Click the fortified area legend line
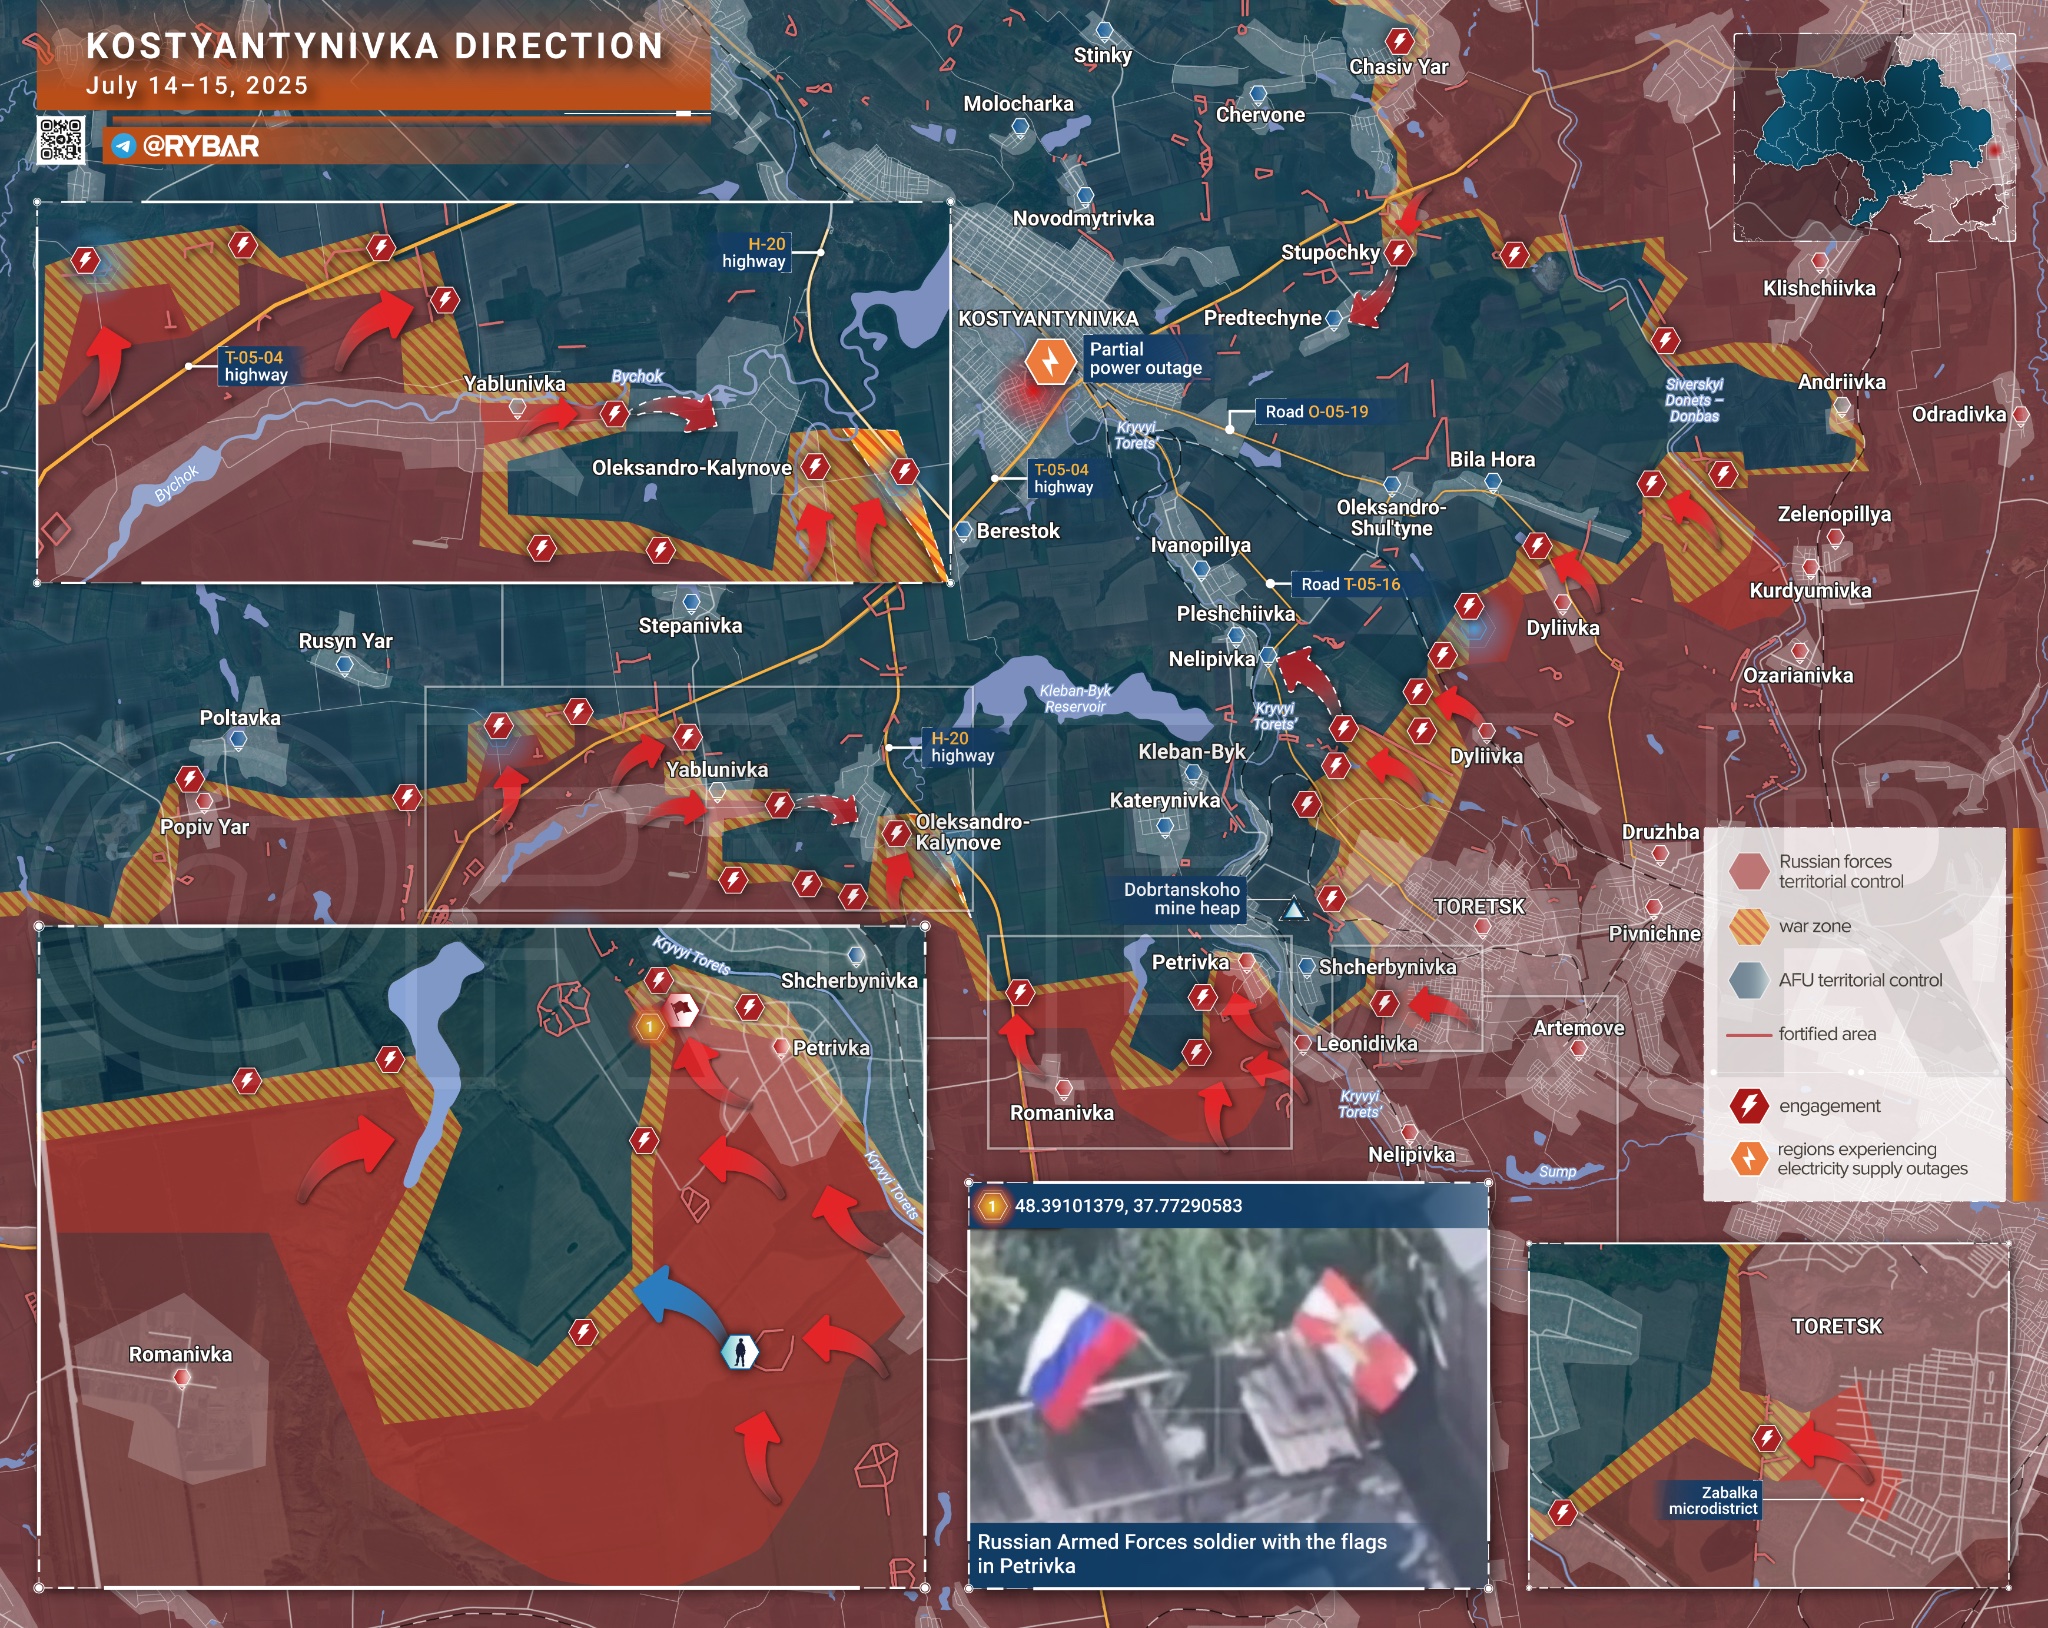Image resolution: width=2048 pixels, height=1628 pixels. (1749, 1034)
